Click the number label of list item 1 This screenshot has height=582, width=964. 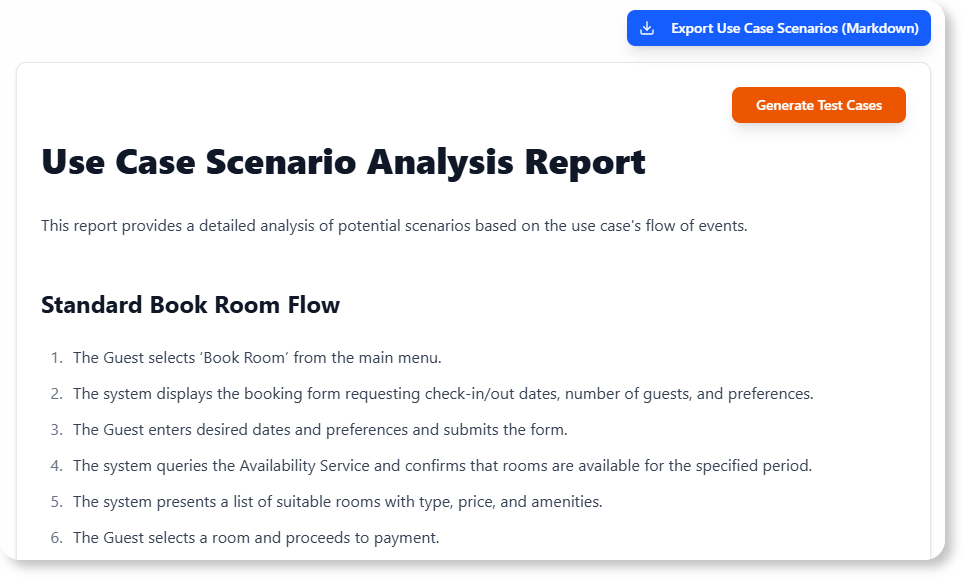pos(55,356)
